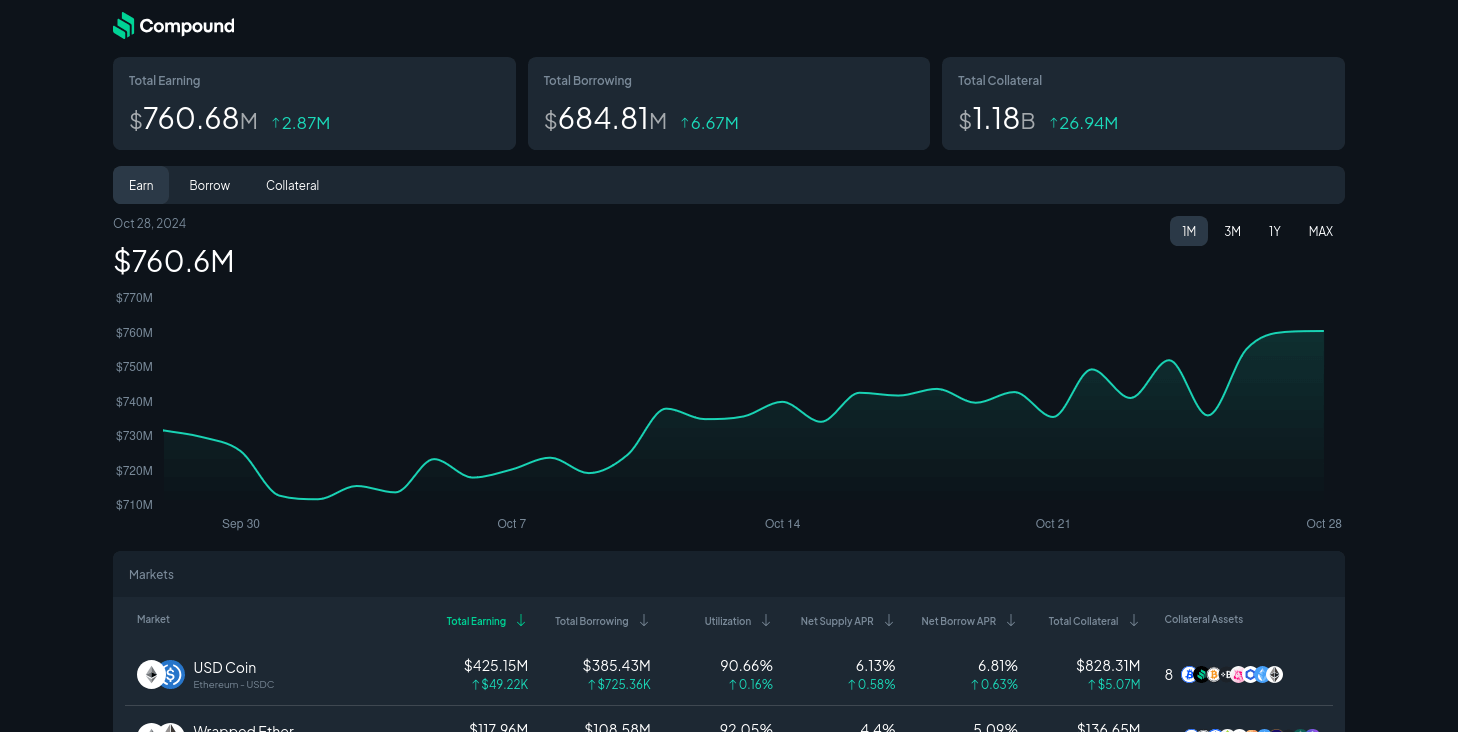Switch to the Earn tab
Screen dimensions: 1458x732
click(x=141, y=185)
